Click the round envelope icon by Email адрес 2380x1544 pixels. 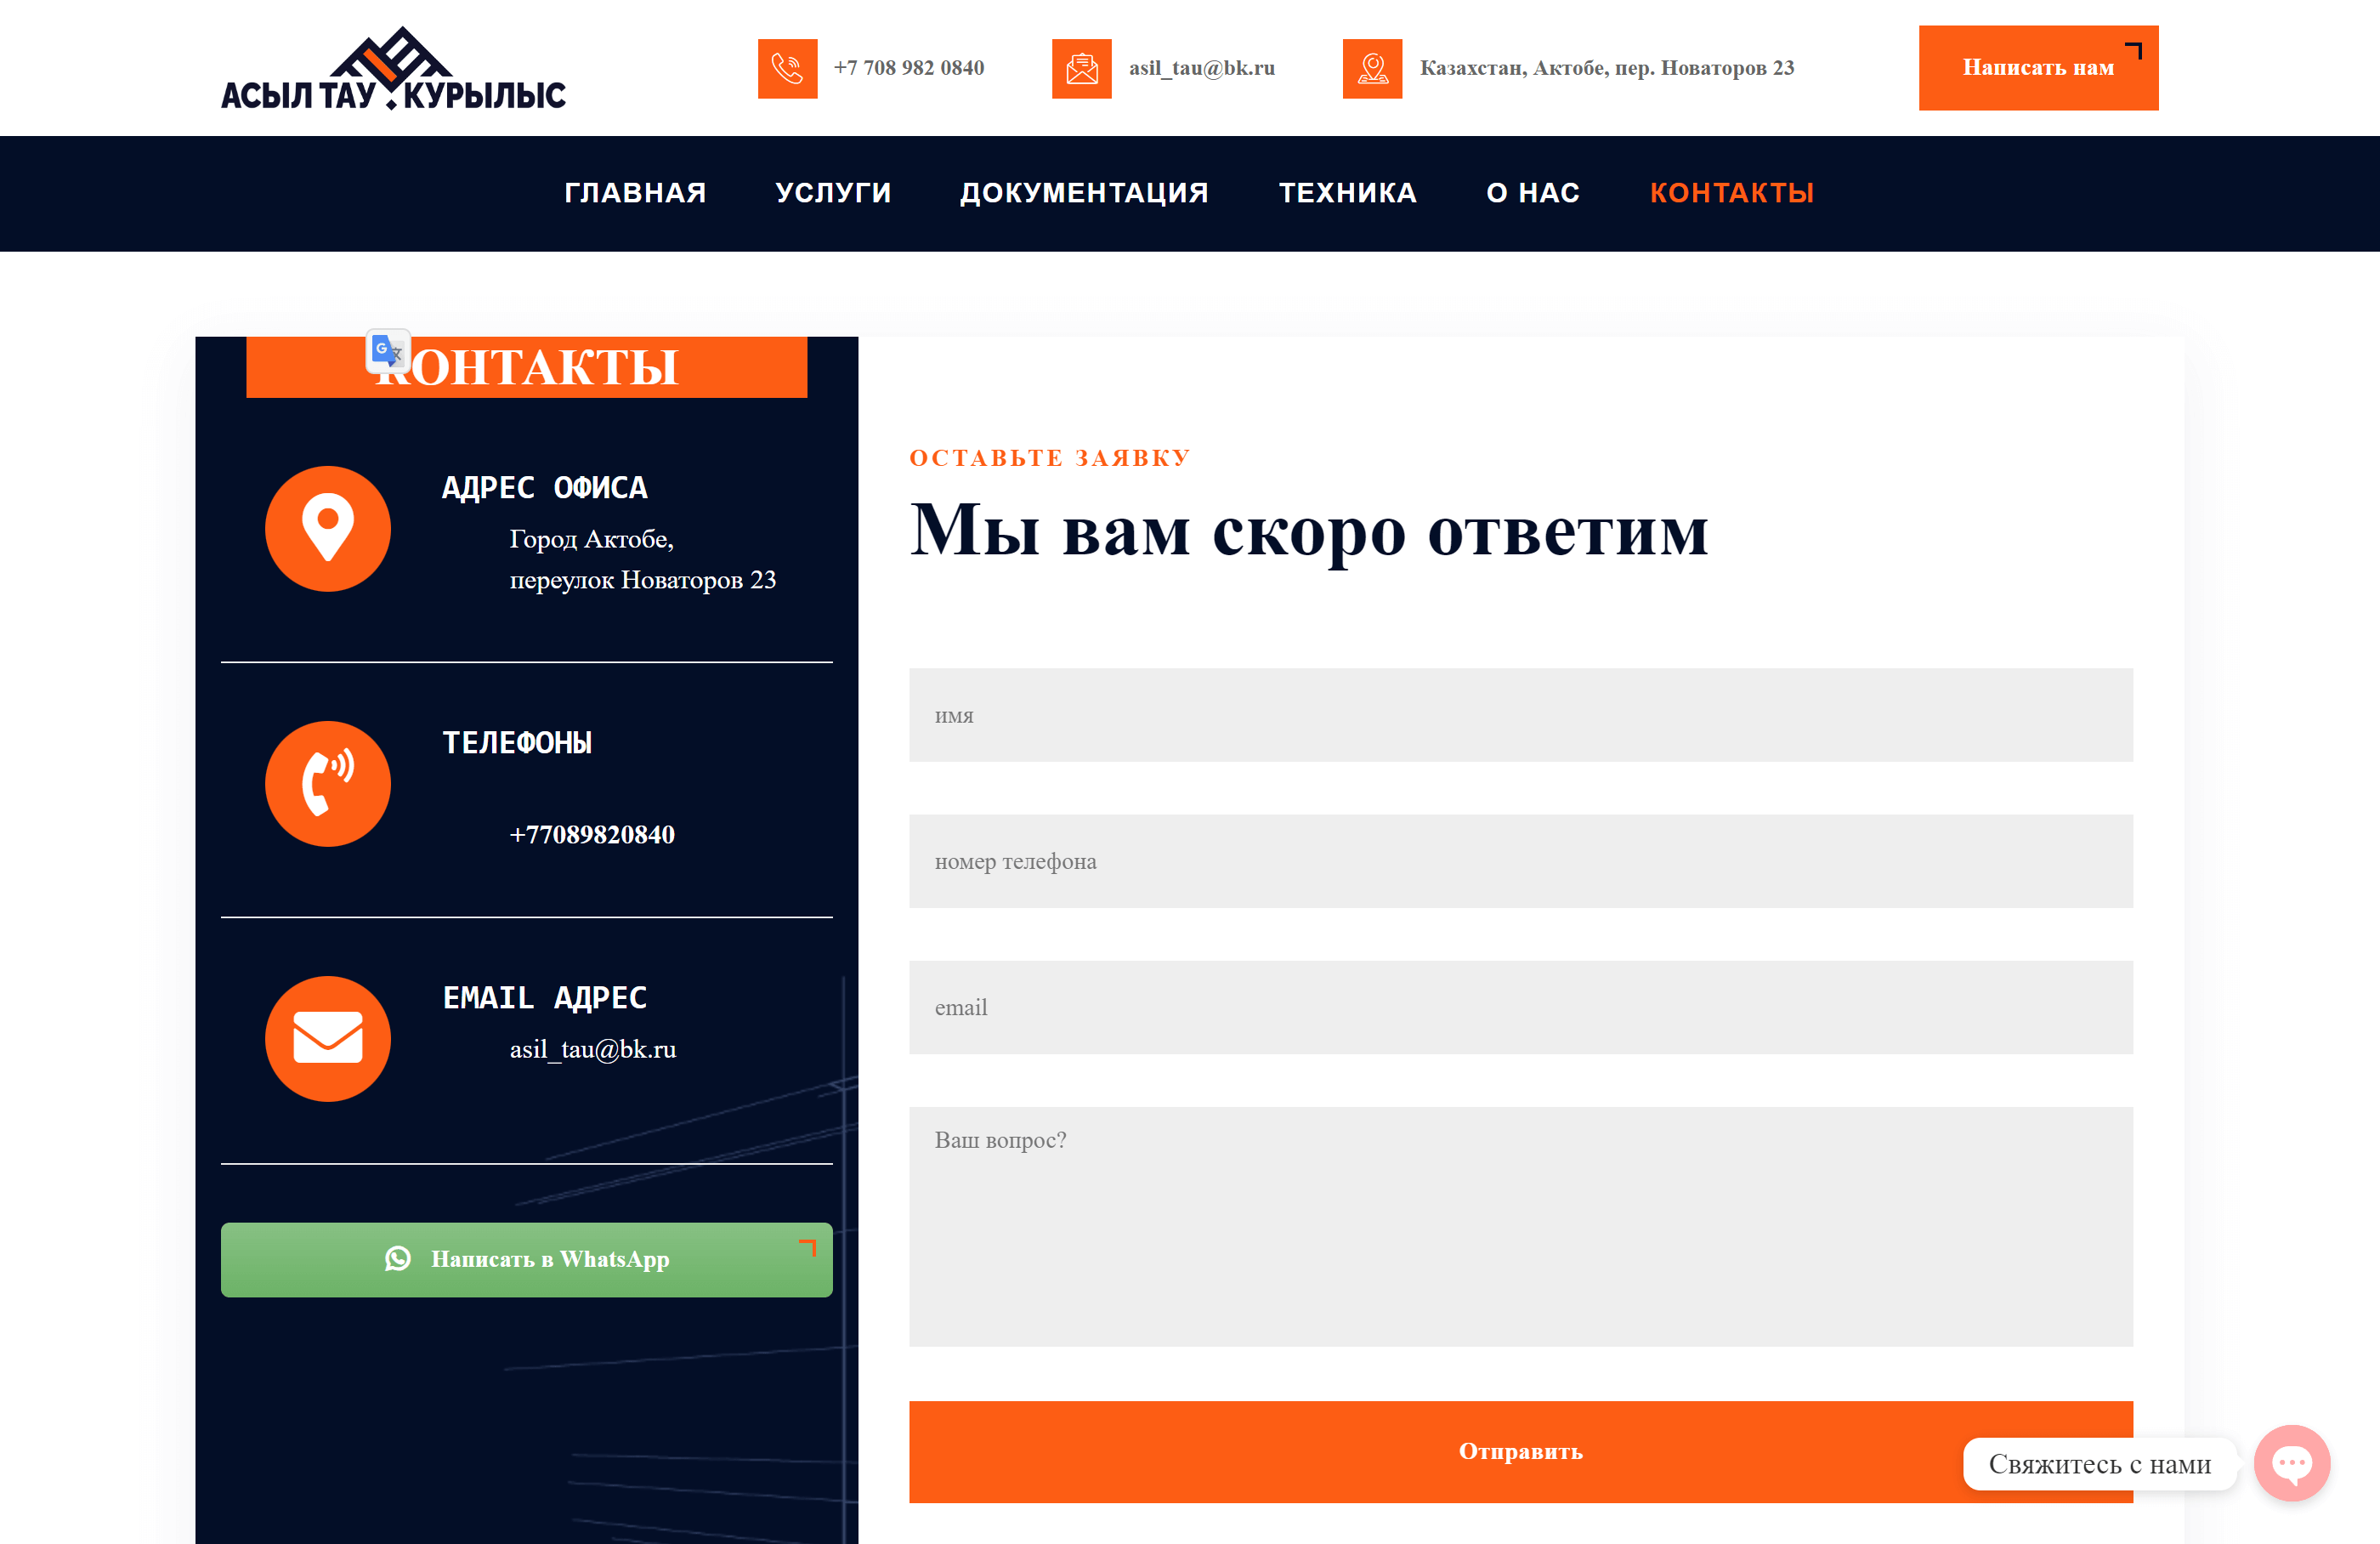click(x=328, y=1038)
